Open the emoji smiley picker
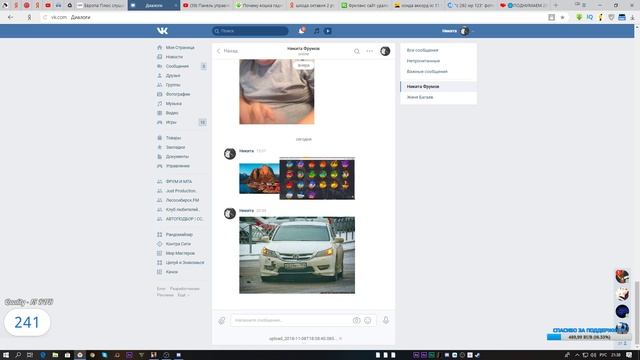The width and height of the screenshot is (640, 360). pos(368,320)
